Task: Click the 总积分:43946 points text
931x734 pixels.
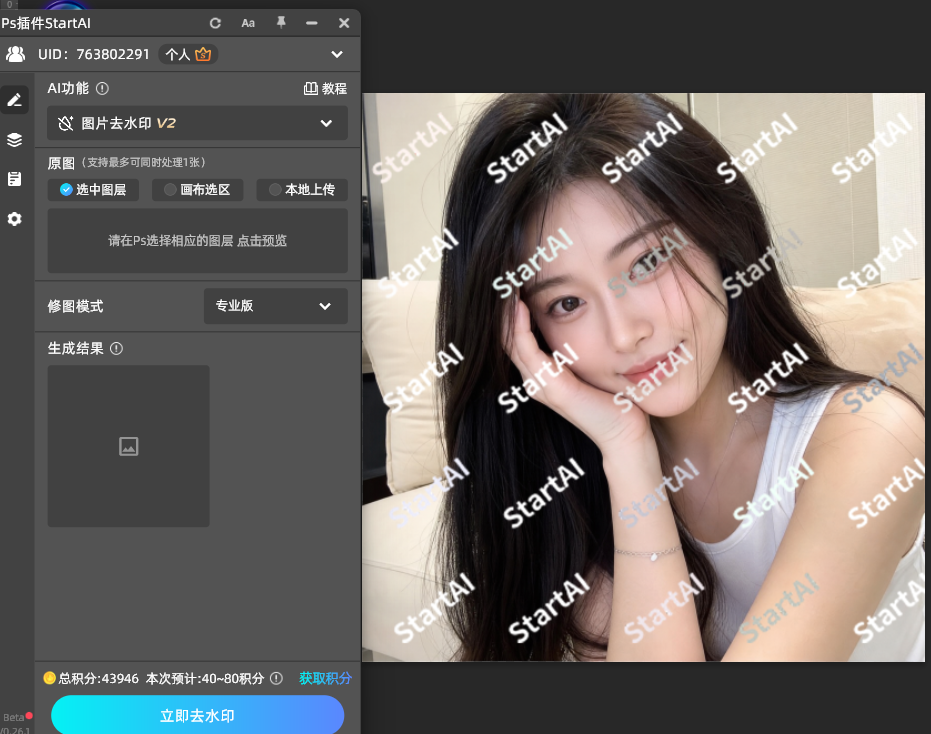Action: tap(99, 678)
